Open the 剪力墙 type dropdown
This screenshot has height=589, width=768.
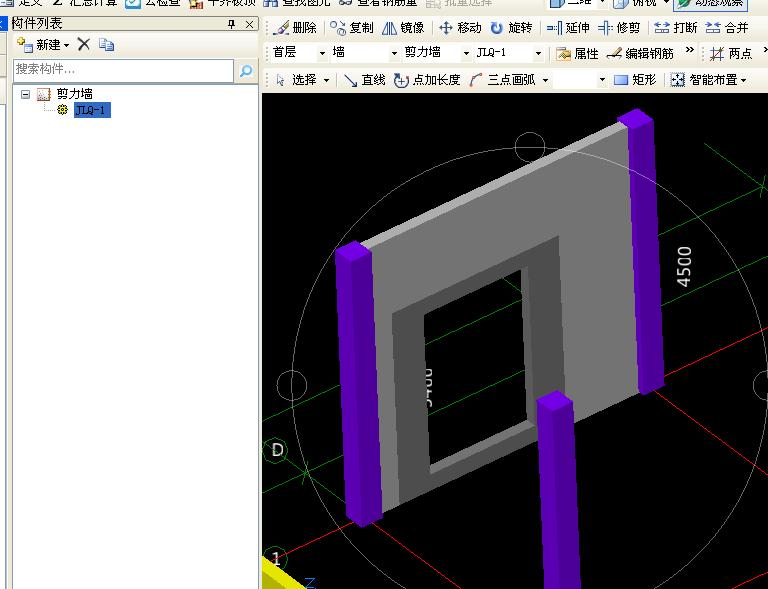click(x=466, y=53)
